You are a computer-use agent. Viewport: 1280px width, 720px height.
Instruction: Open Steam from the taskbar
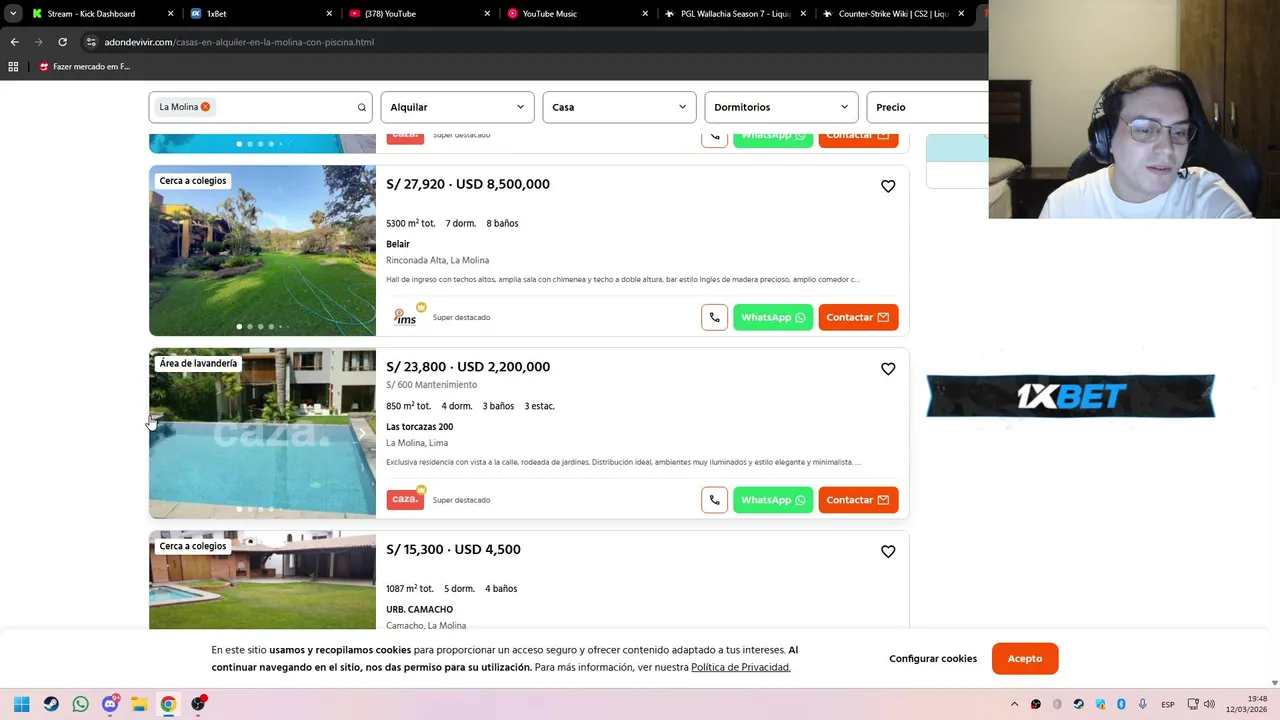pyautogui.click(x=51, y=704)
